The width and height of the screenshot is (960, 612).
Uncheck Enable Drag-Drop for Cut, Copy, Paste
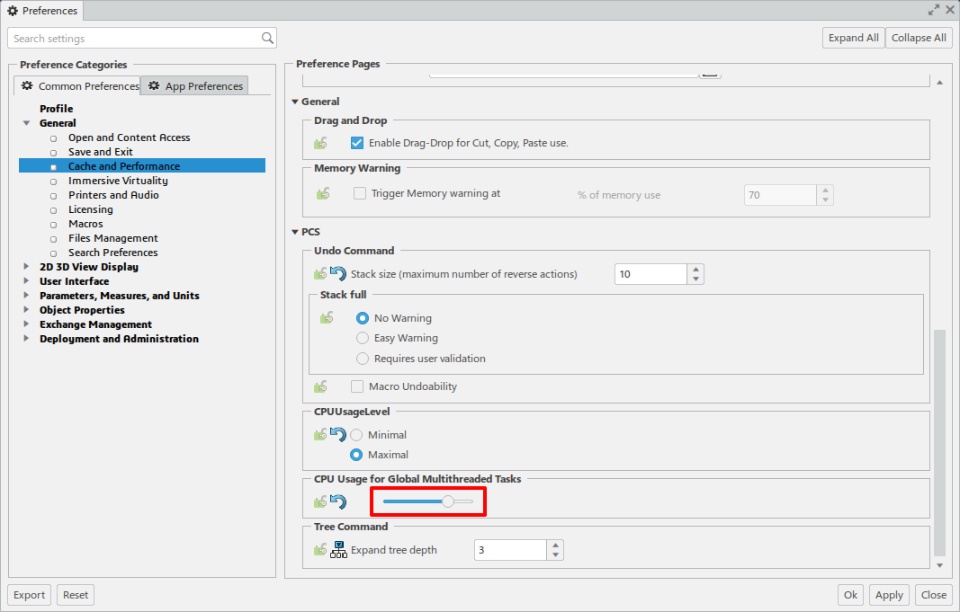[x=357, y=143]
